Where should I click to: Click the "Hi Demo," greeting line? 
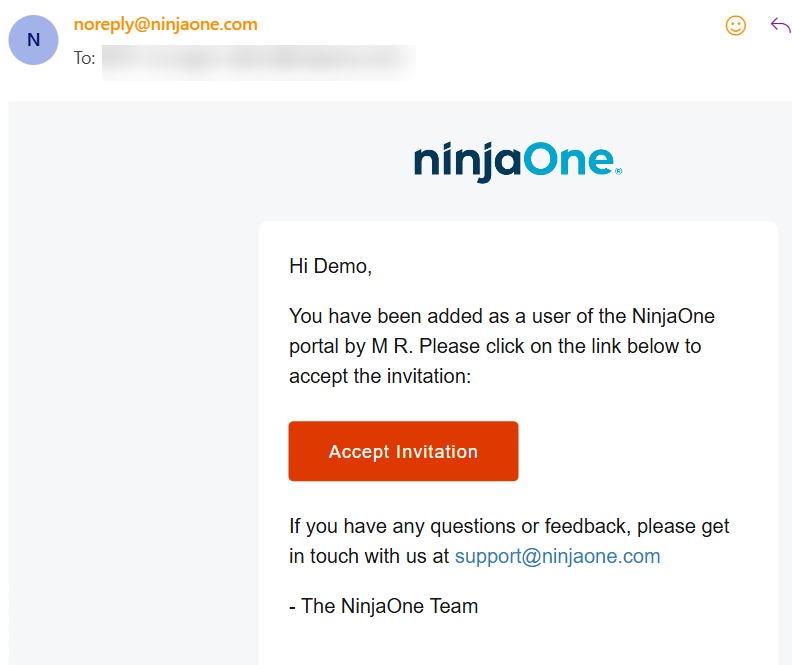(x=330, y=266)
